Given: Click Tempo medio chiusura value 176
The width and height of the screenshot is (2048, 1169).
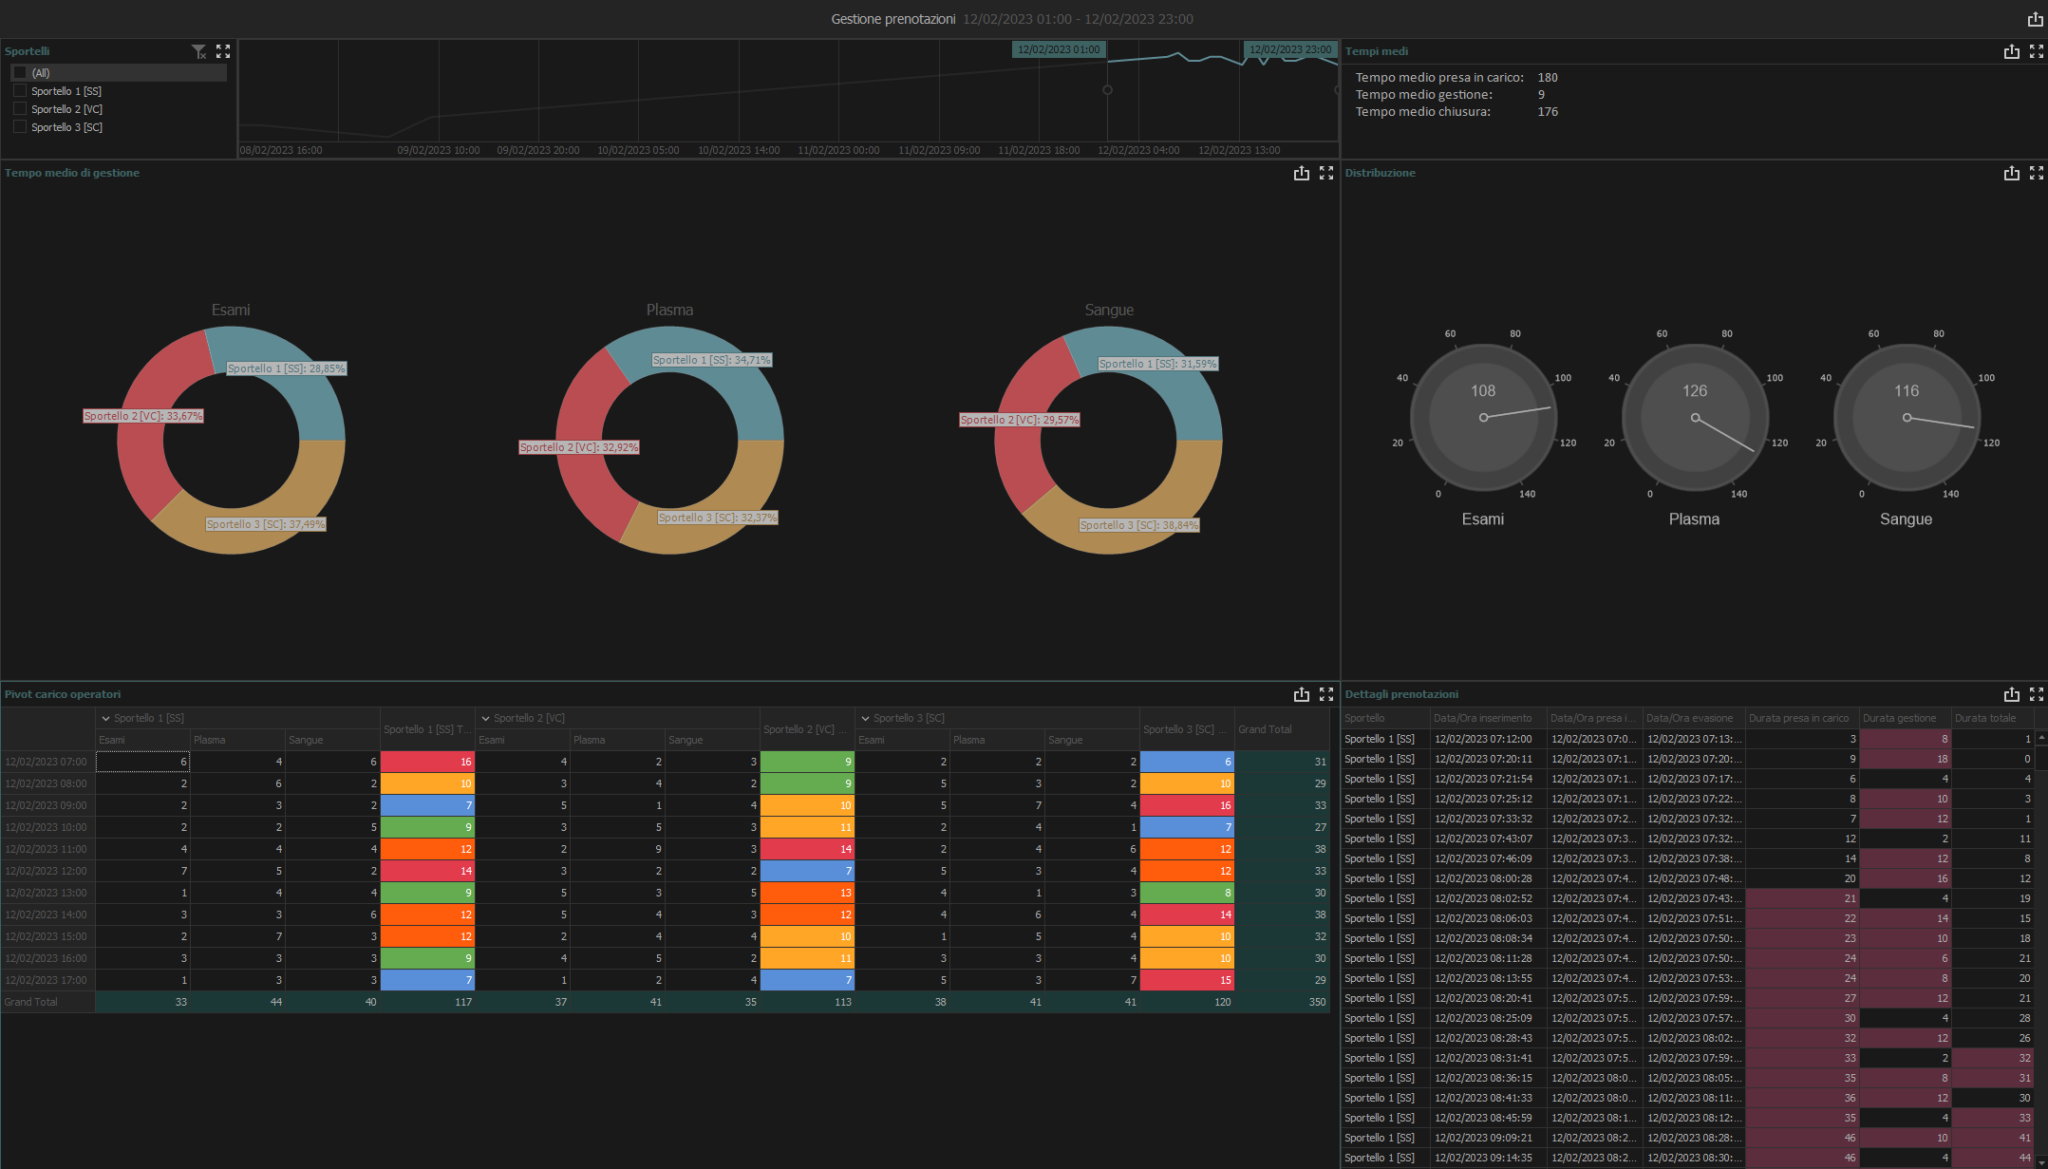Looking at the screenshot, I should tap(1547, 112).
